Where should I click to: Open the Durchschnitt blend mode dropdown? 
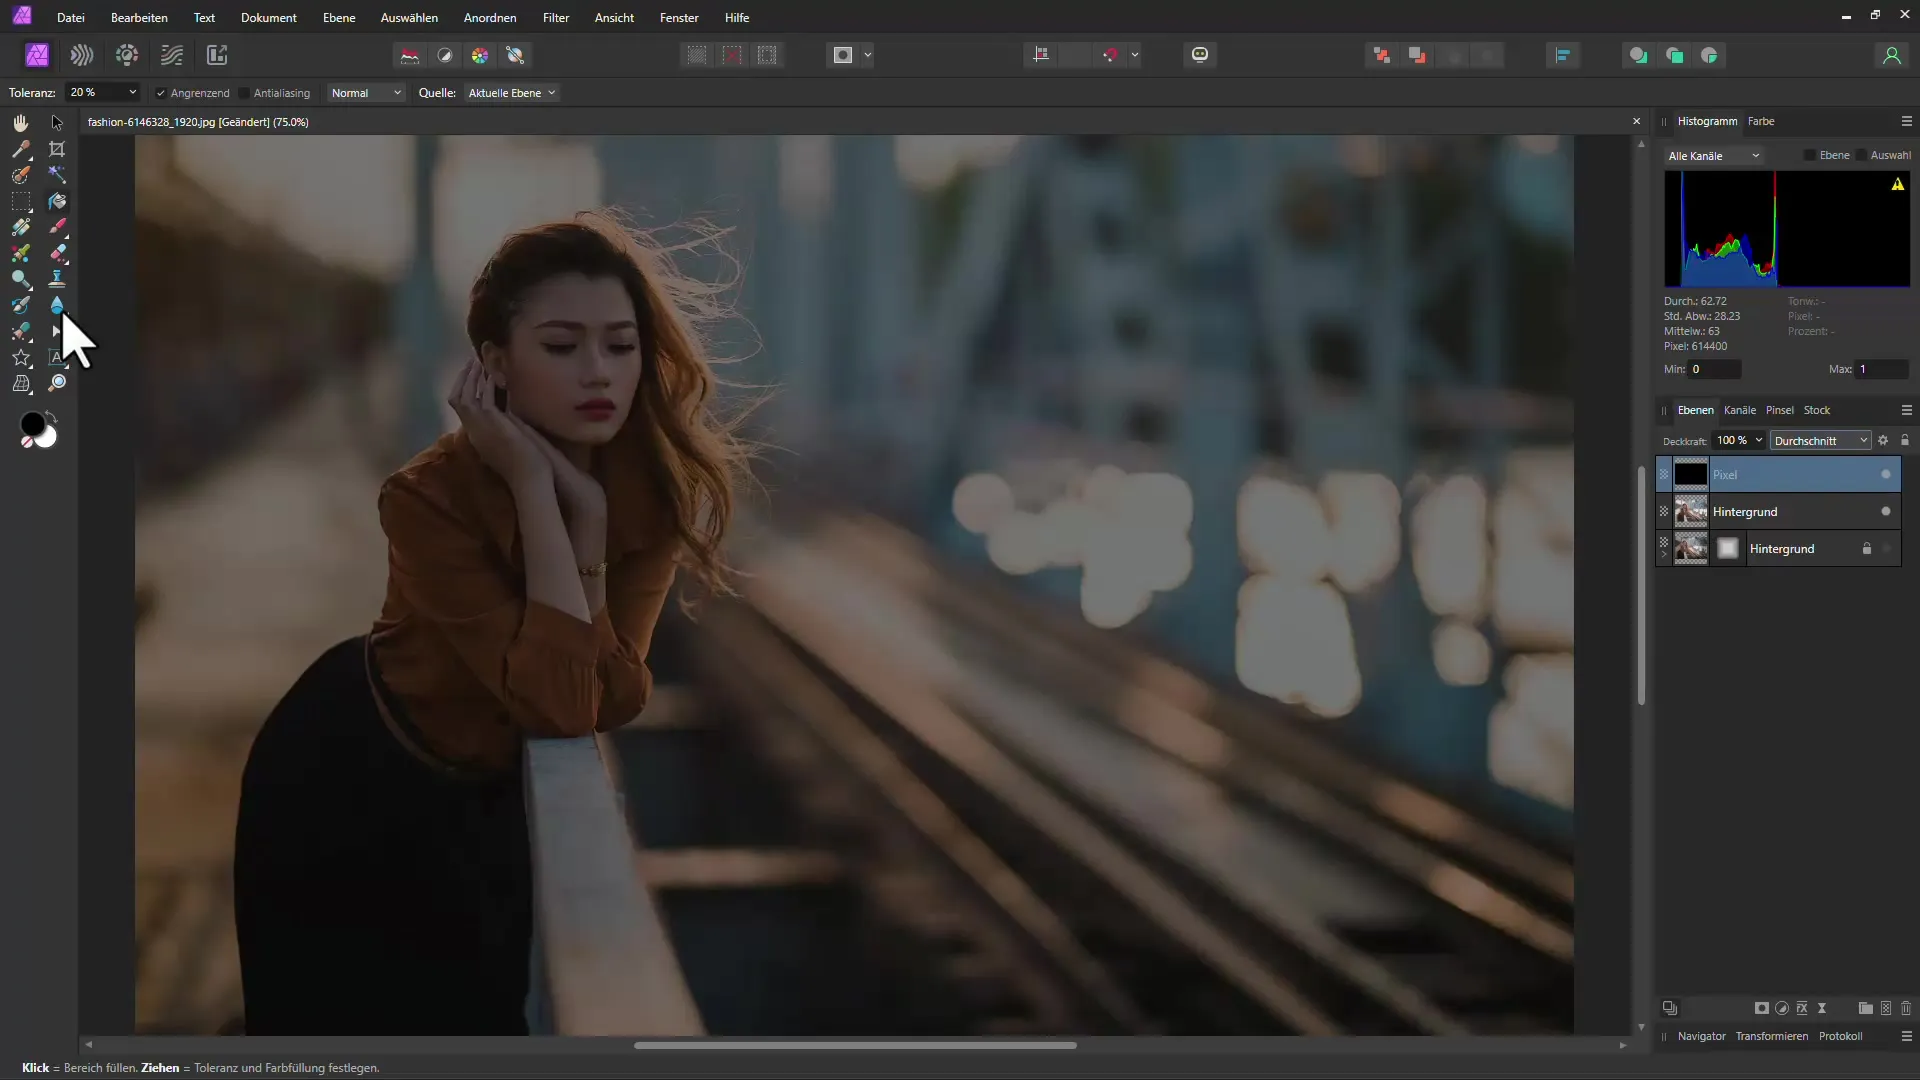pos(1821,441)
